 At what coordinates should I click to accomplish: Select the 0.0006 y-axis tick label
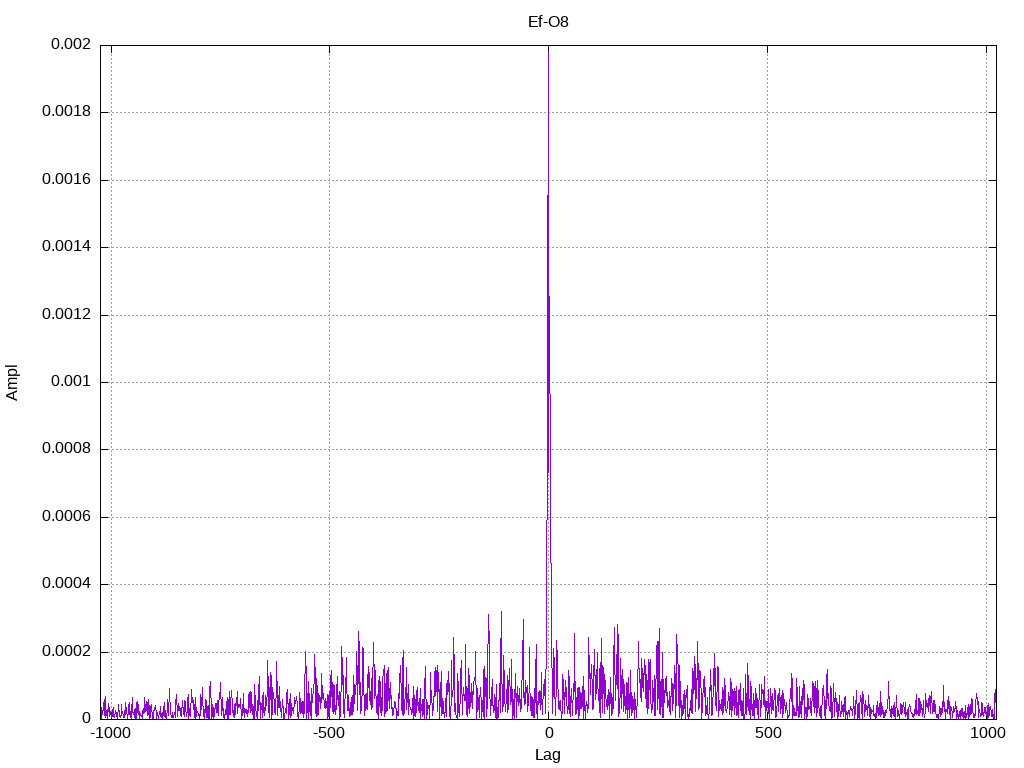(x=66, y=517)
